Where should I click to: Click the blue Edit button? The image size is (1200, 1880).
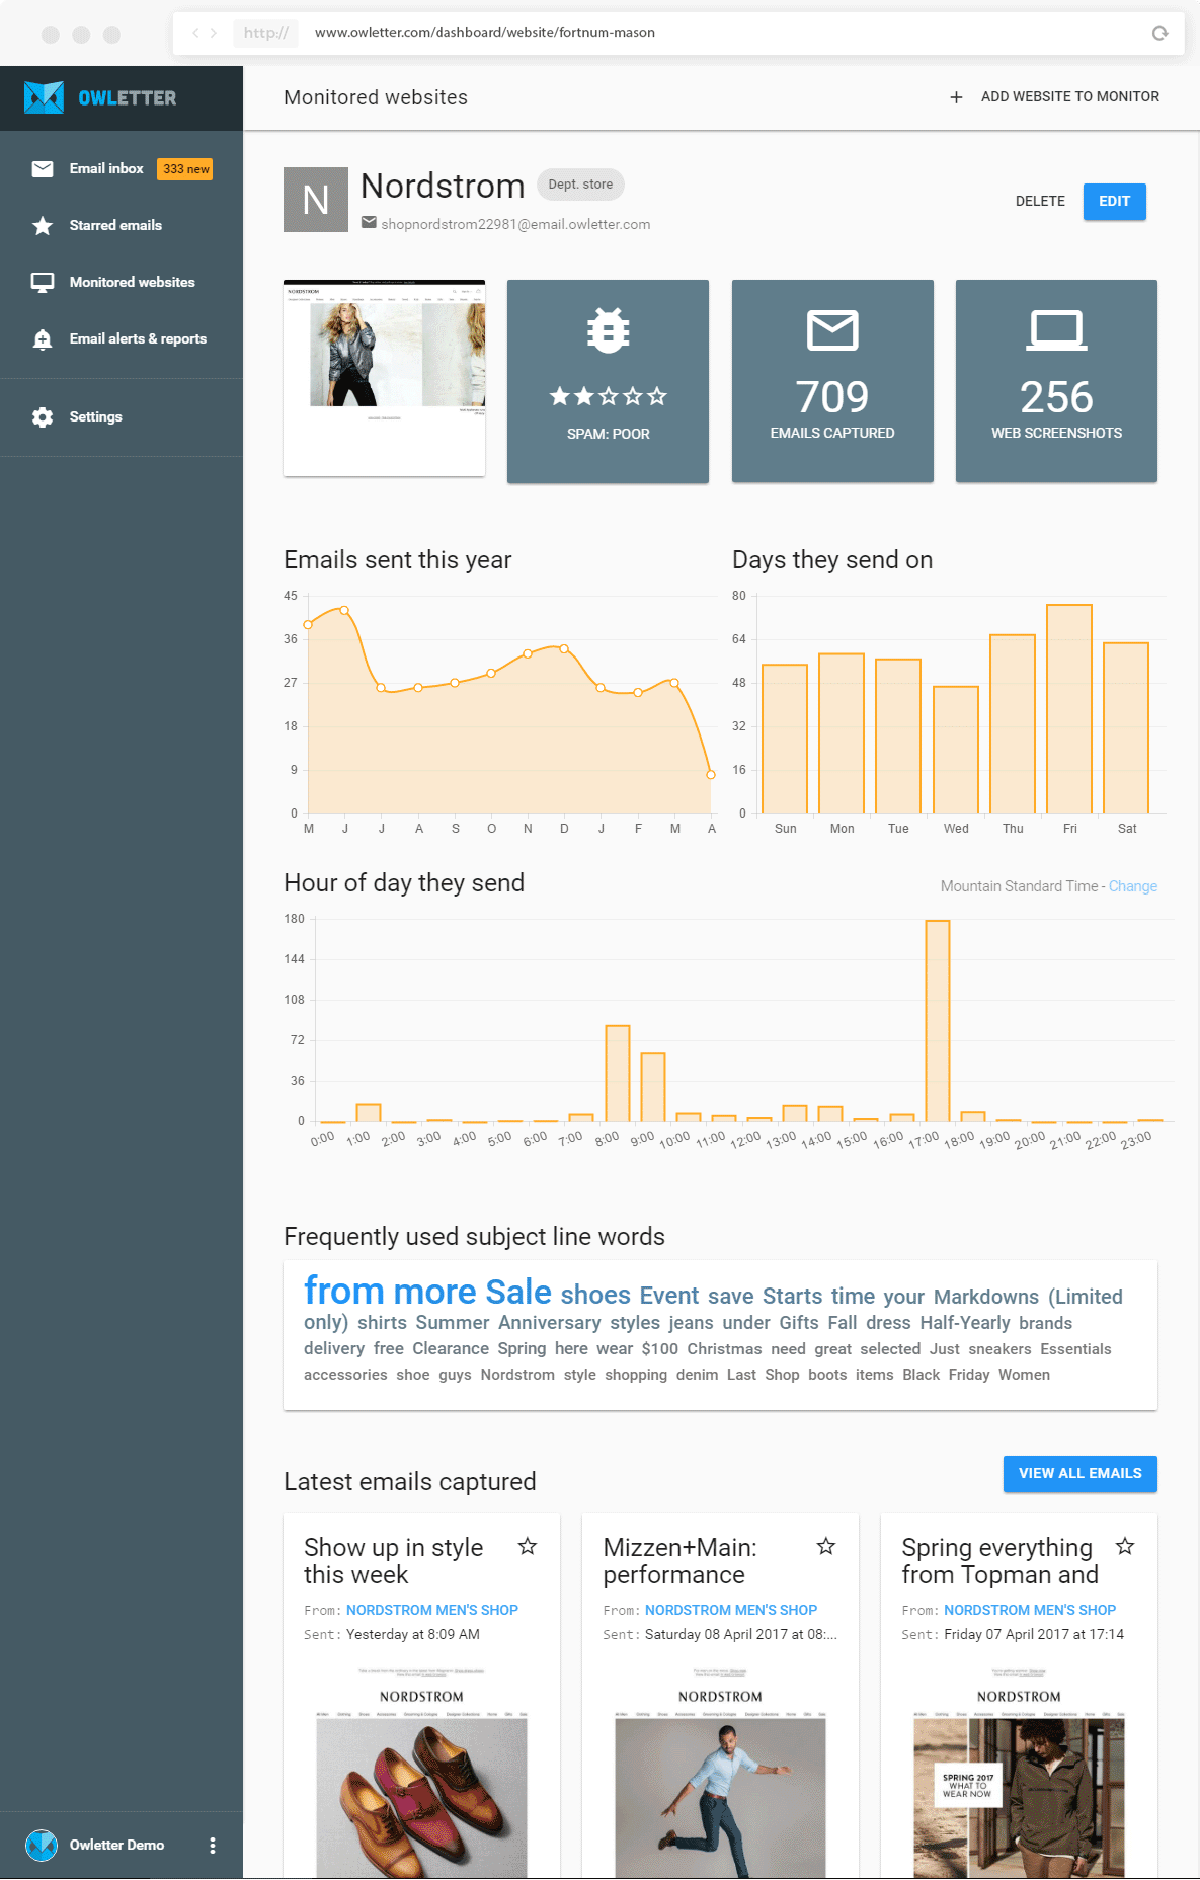1114,201
